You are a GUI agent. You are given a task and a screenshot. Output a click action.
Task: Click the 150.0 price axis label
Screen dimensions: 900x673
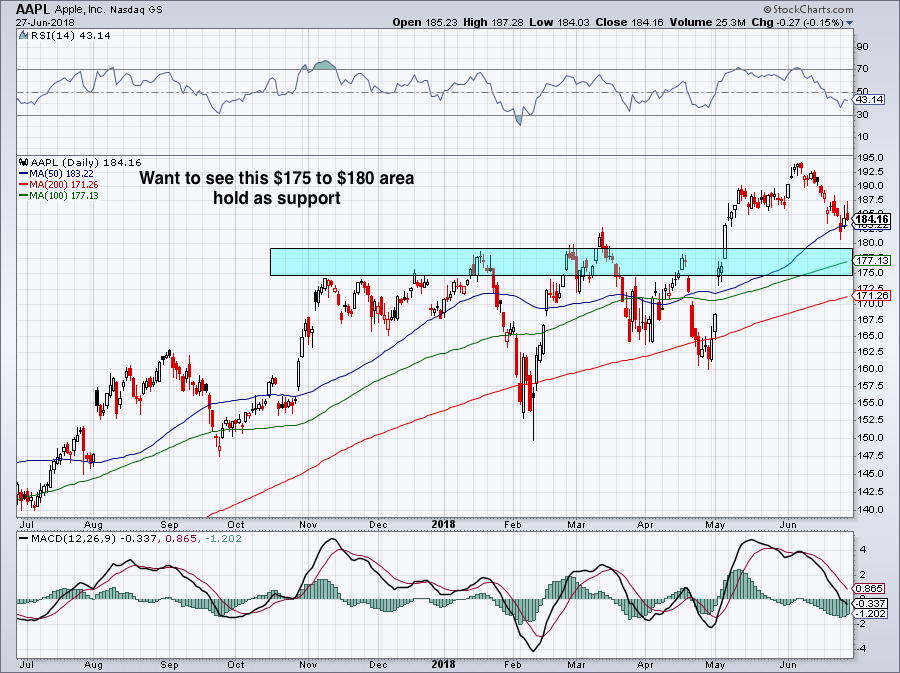click(x=870, y=437)
